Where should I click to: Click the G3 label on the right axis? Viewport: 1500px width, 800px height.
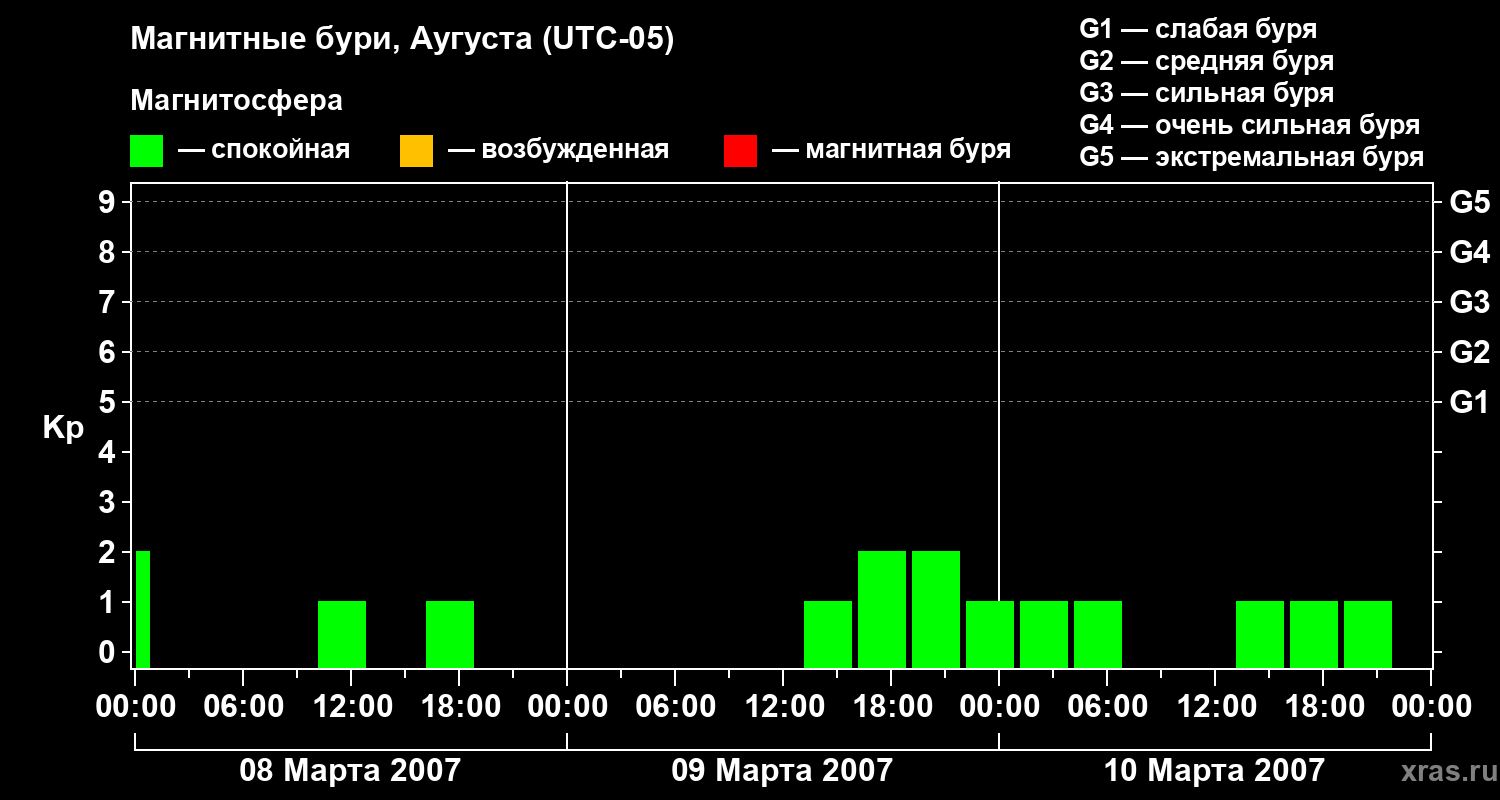[1469, 303]
